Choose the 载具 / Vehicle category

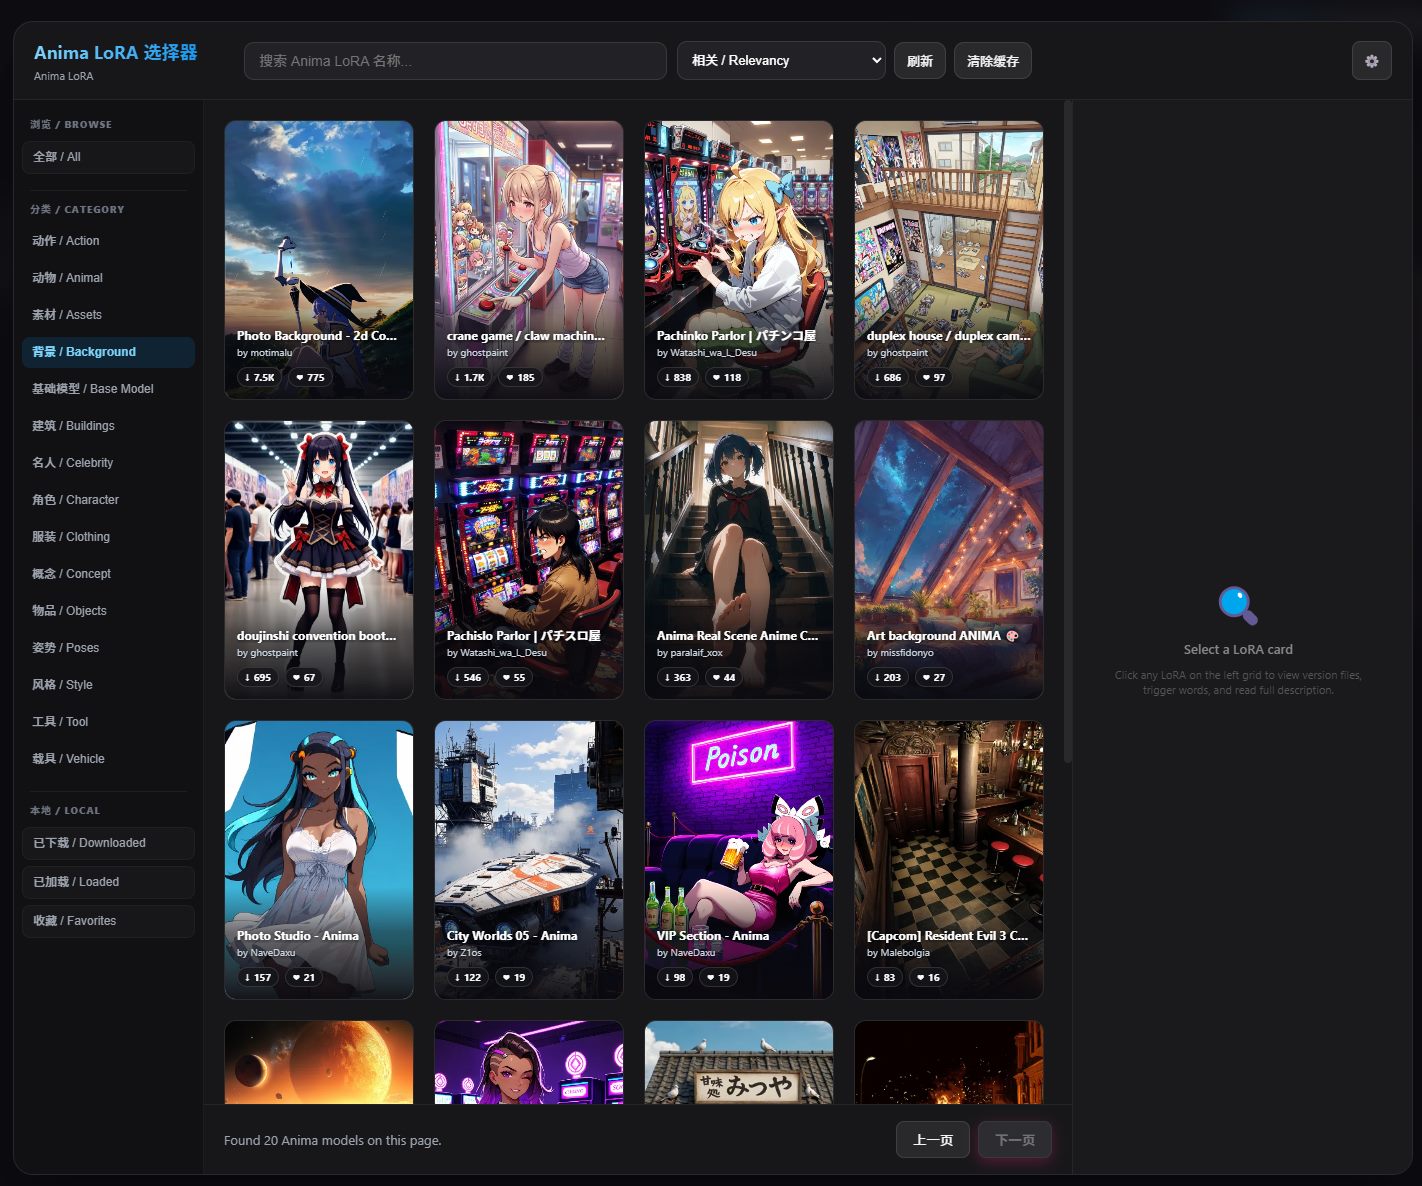click(108, 759)
